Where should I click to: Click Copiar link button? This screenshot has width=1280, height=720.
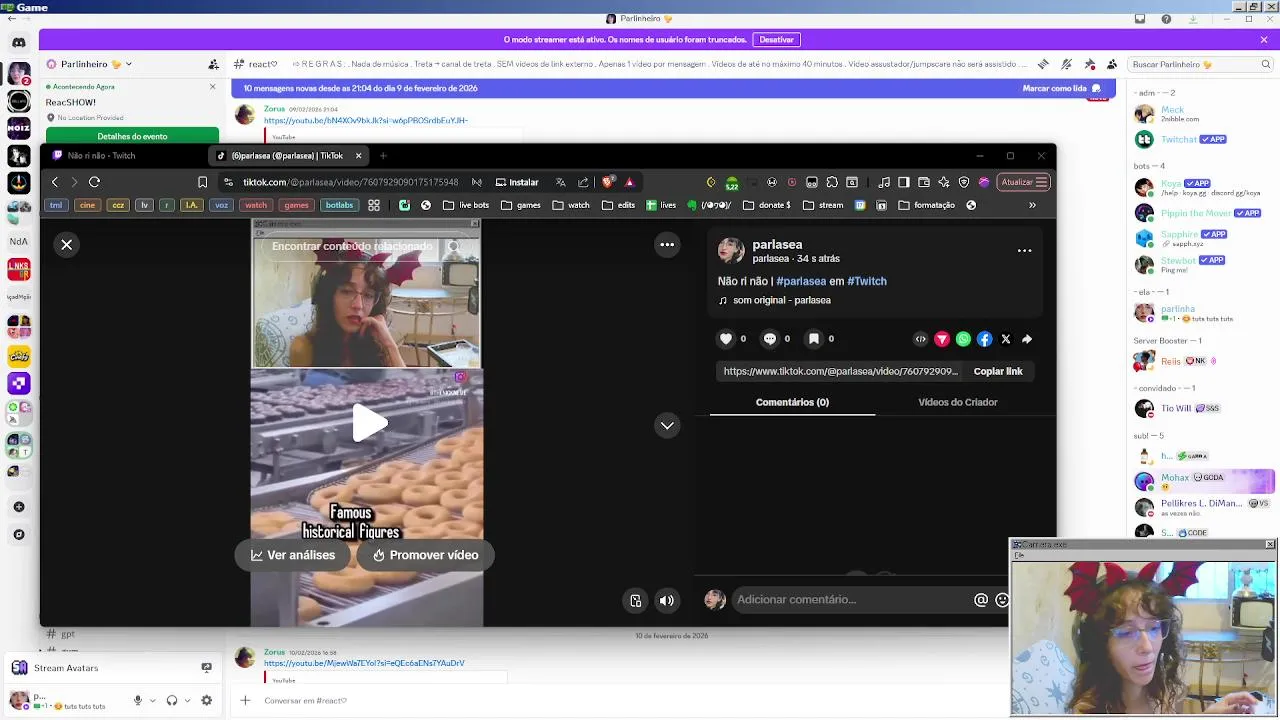(998, 371)
